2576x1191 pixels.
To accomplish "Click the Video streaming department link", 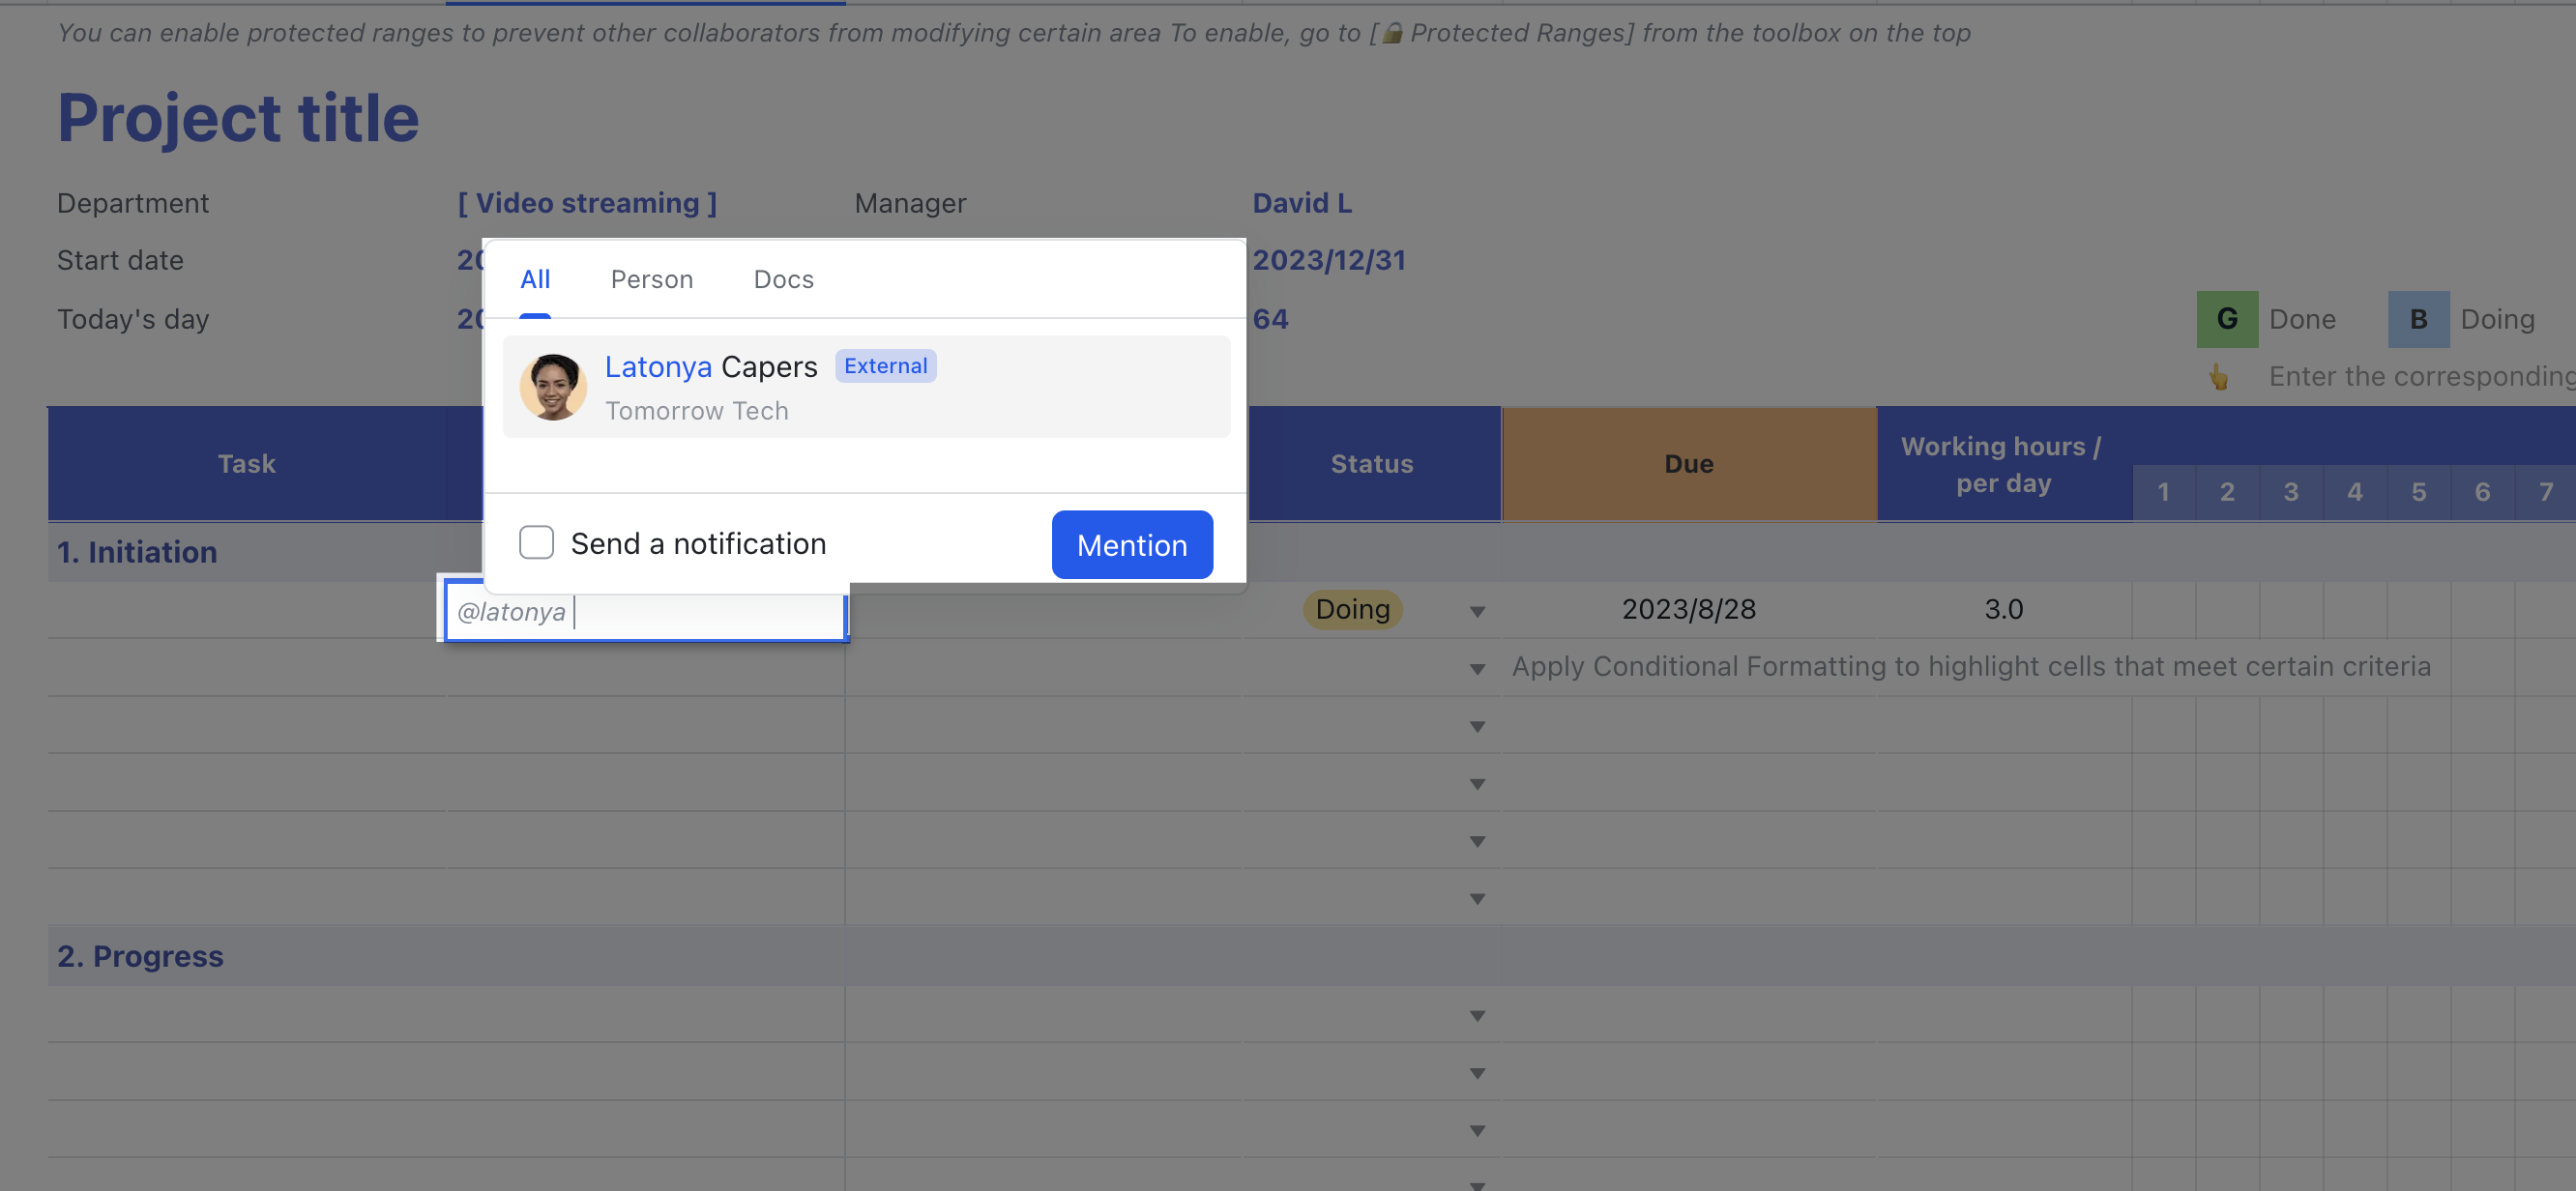I will click(587, 202).
